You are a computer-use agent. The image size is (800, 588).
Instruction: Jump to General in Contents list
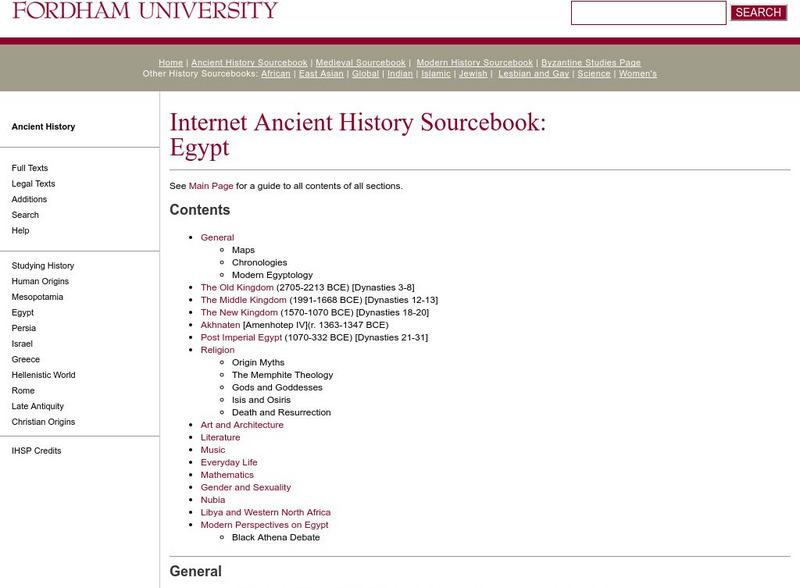(x=217, y=237)
